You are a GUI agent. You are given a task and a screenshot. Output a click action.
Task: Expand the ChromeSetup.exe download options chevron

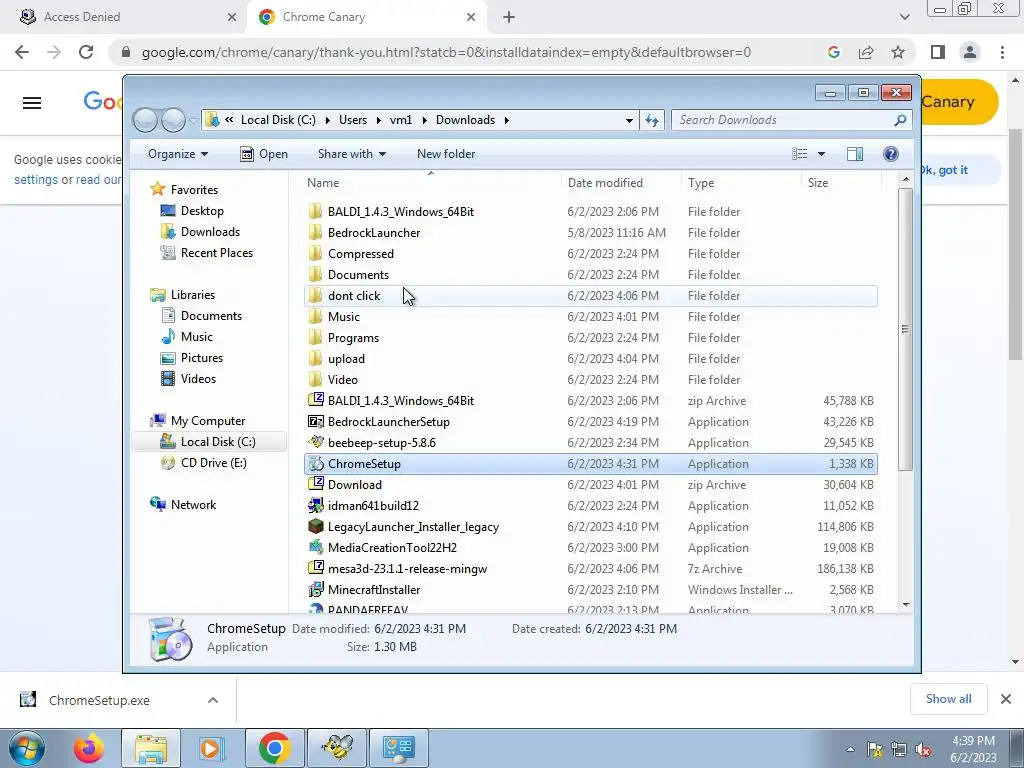213,700
